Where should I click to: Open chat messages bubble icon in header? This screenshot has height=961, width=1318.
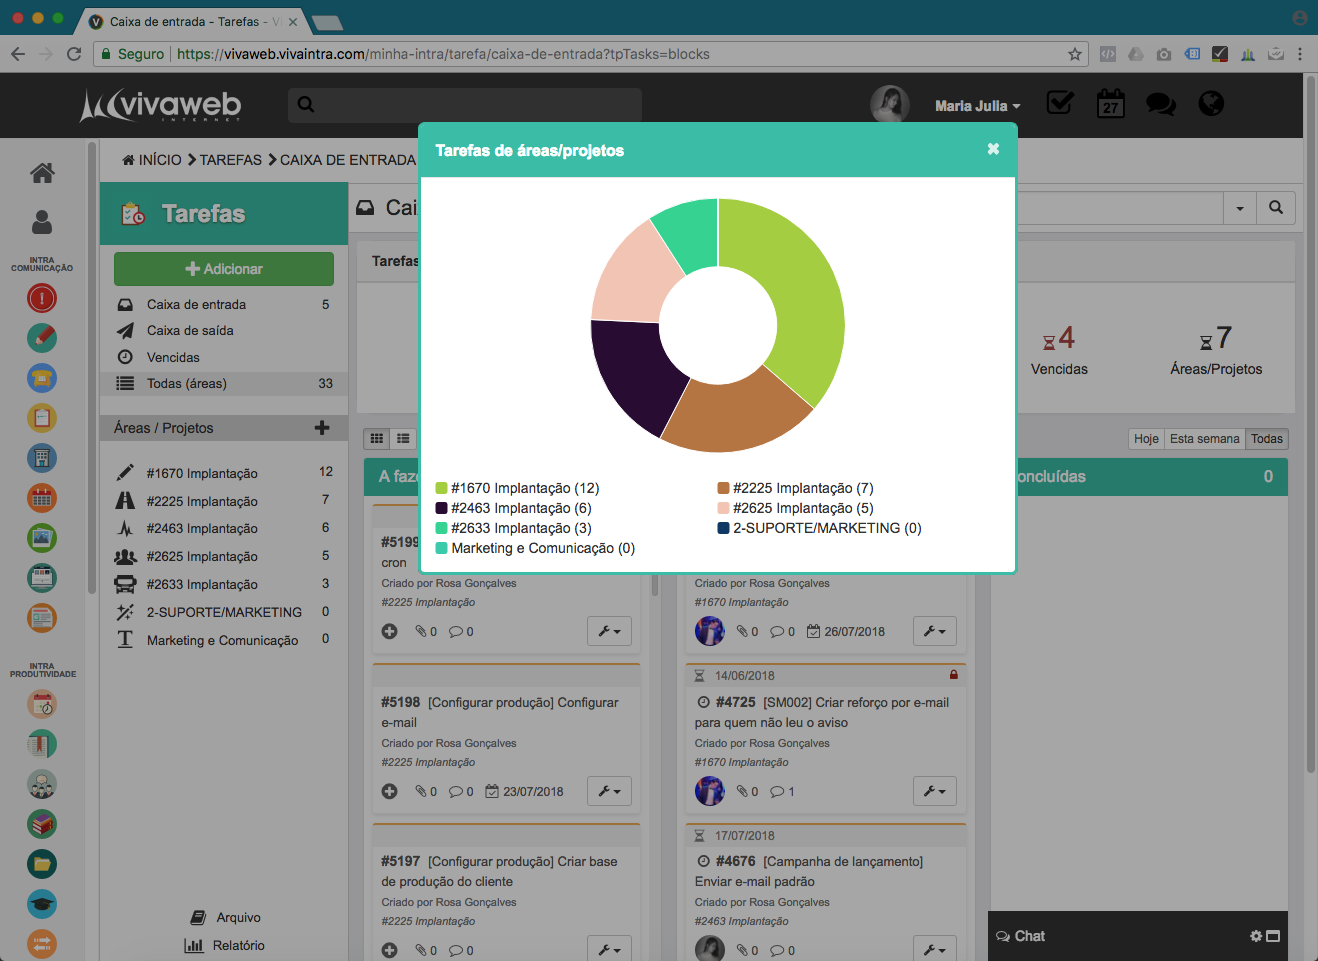(x=1160, y=104)
